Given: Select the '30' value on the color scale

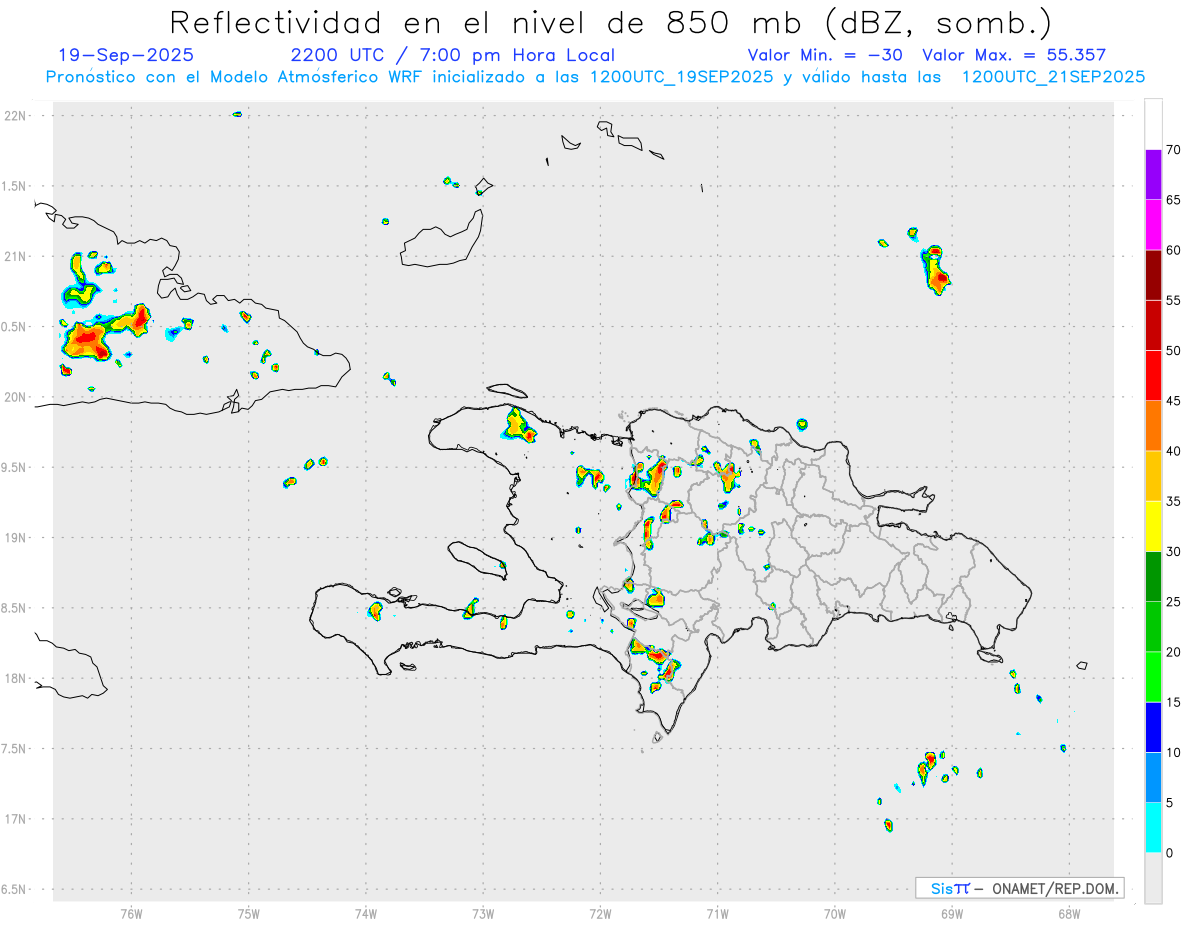Looking at the screenshot, I should [1174, 552].
